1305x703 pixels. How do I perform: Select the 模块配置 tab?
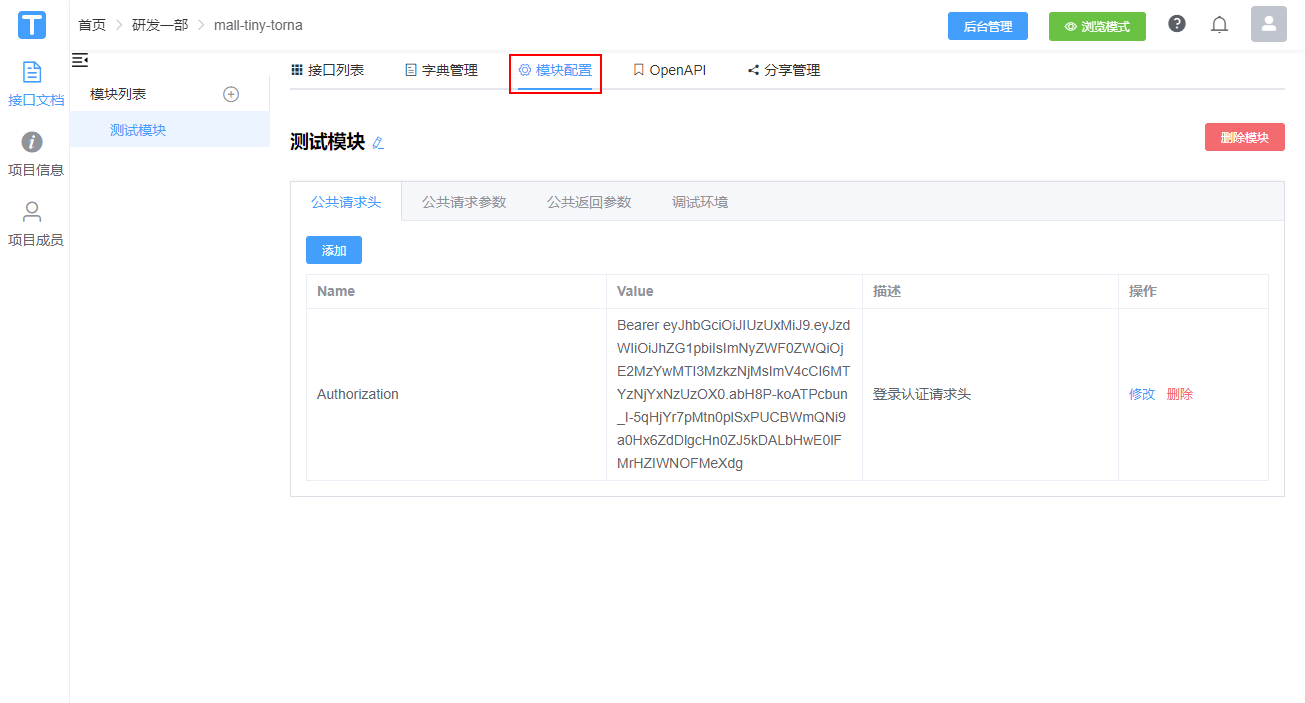pos(555,70)
